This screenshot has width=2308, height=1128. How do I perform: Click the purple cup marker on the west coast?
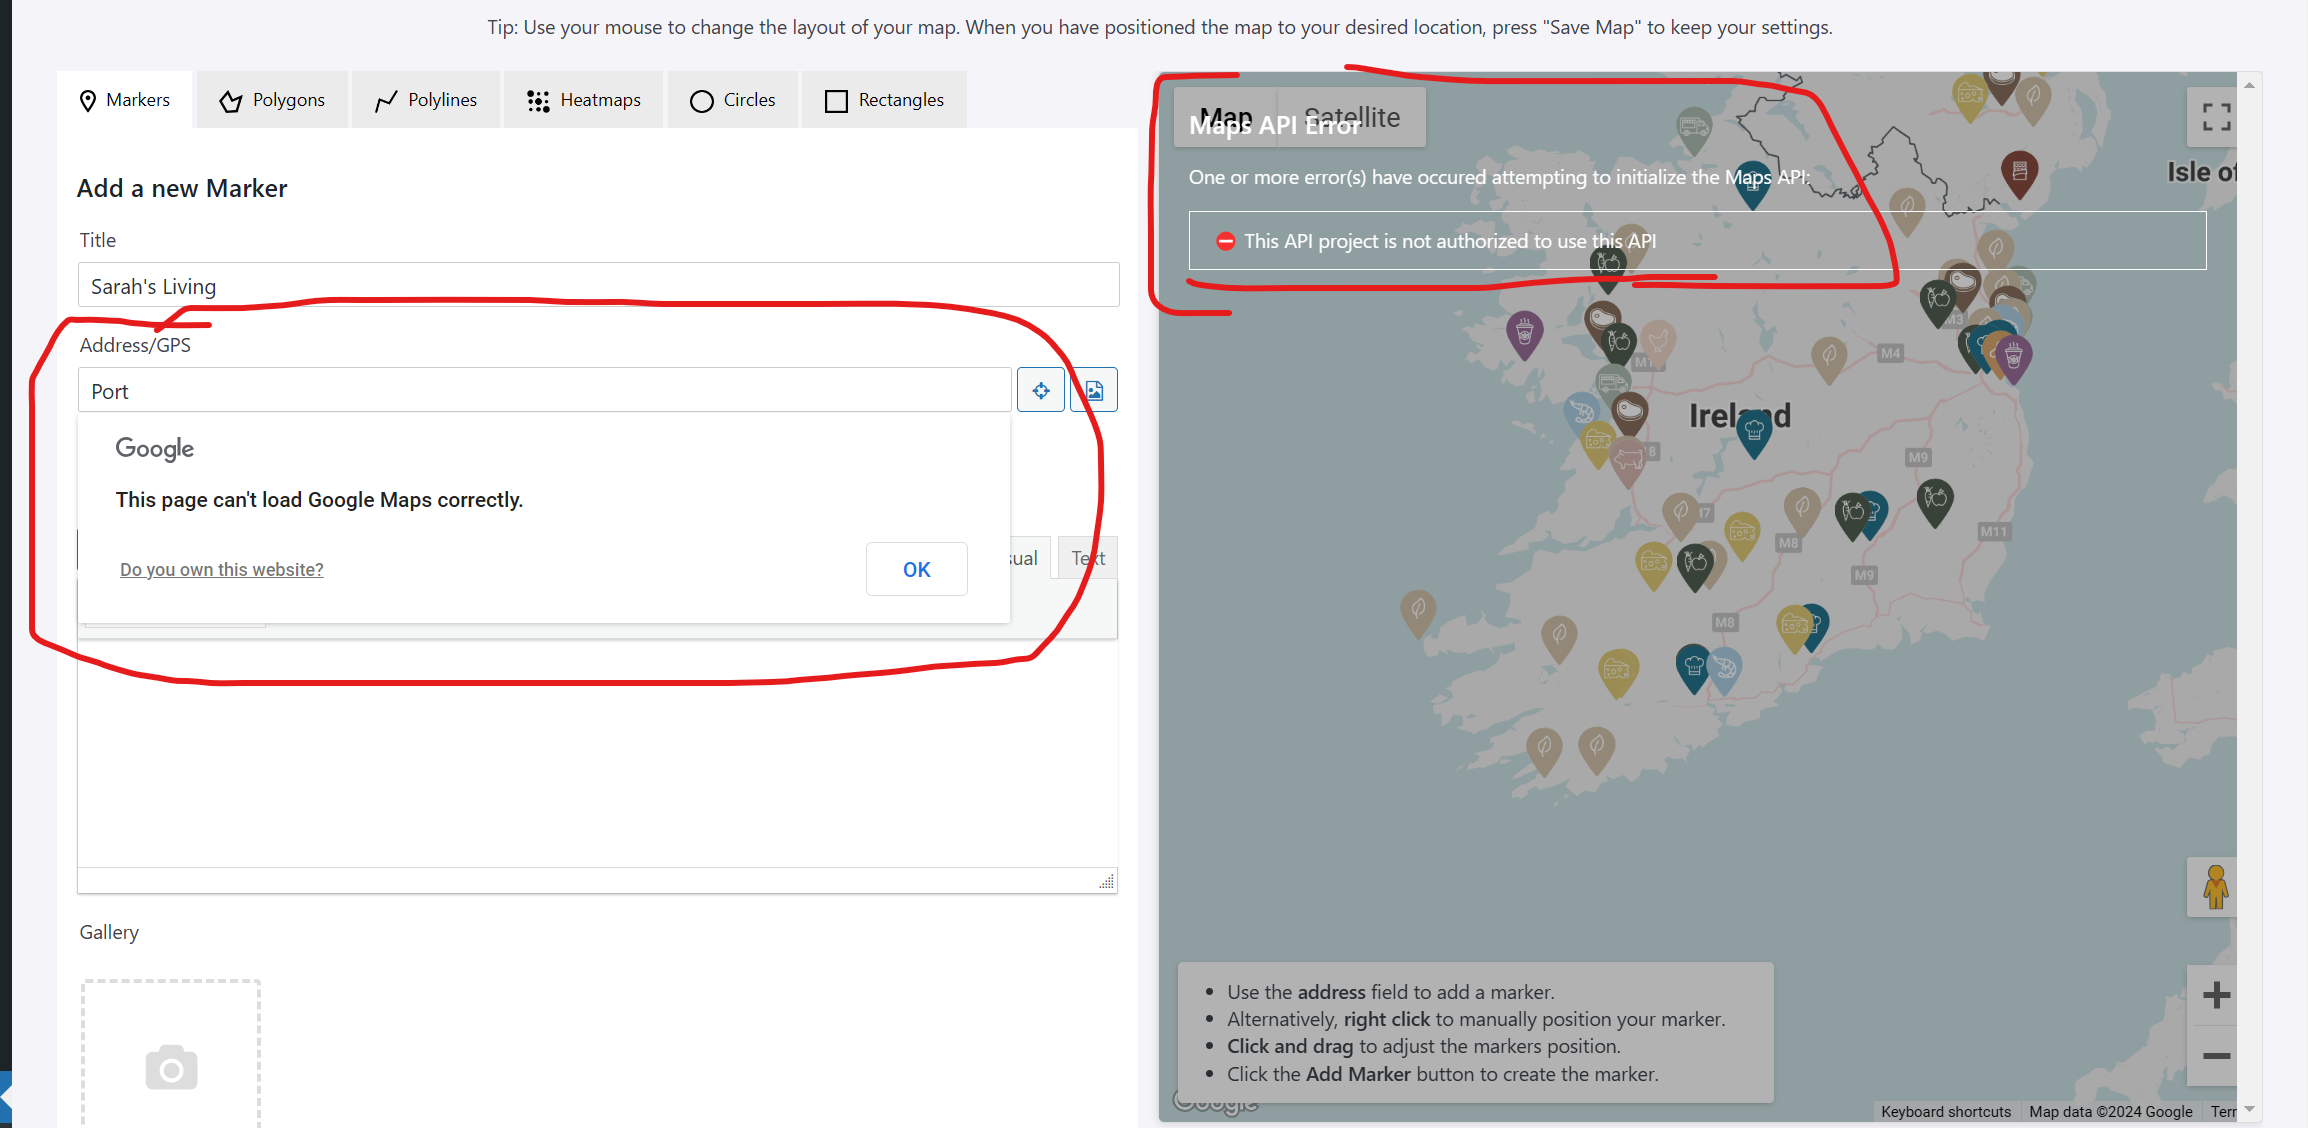click(1525, 334)
